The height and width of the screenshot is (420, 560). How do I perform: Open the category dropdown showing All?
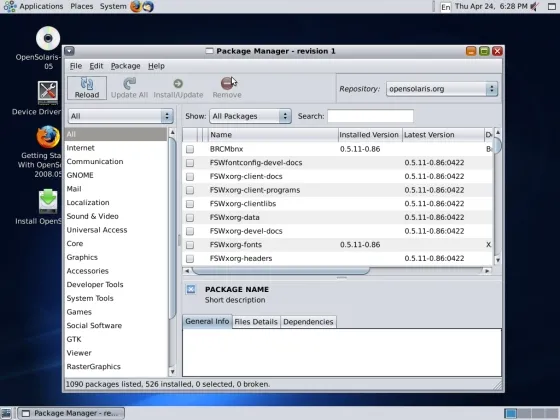[x=121, y=116]
